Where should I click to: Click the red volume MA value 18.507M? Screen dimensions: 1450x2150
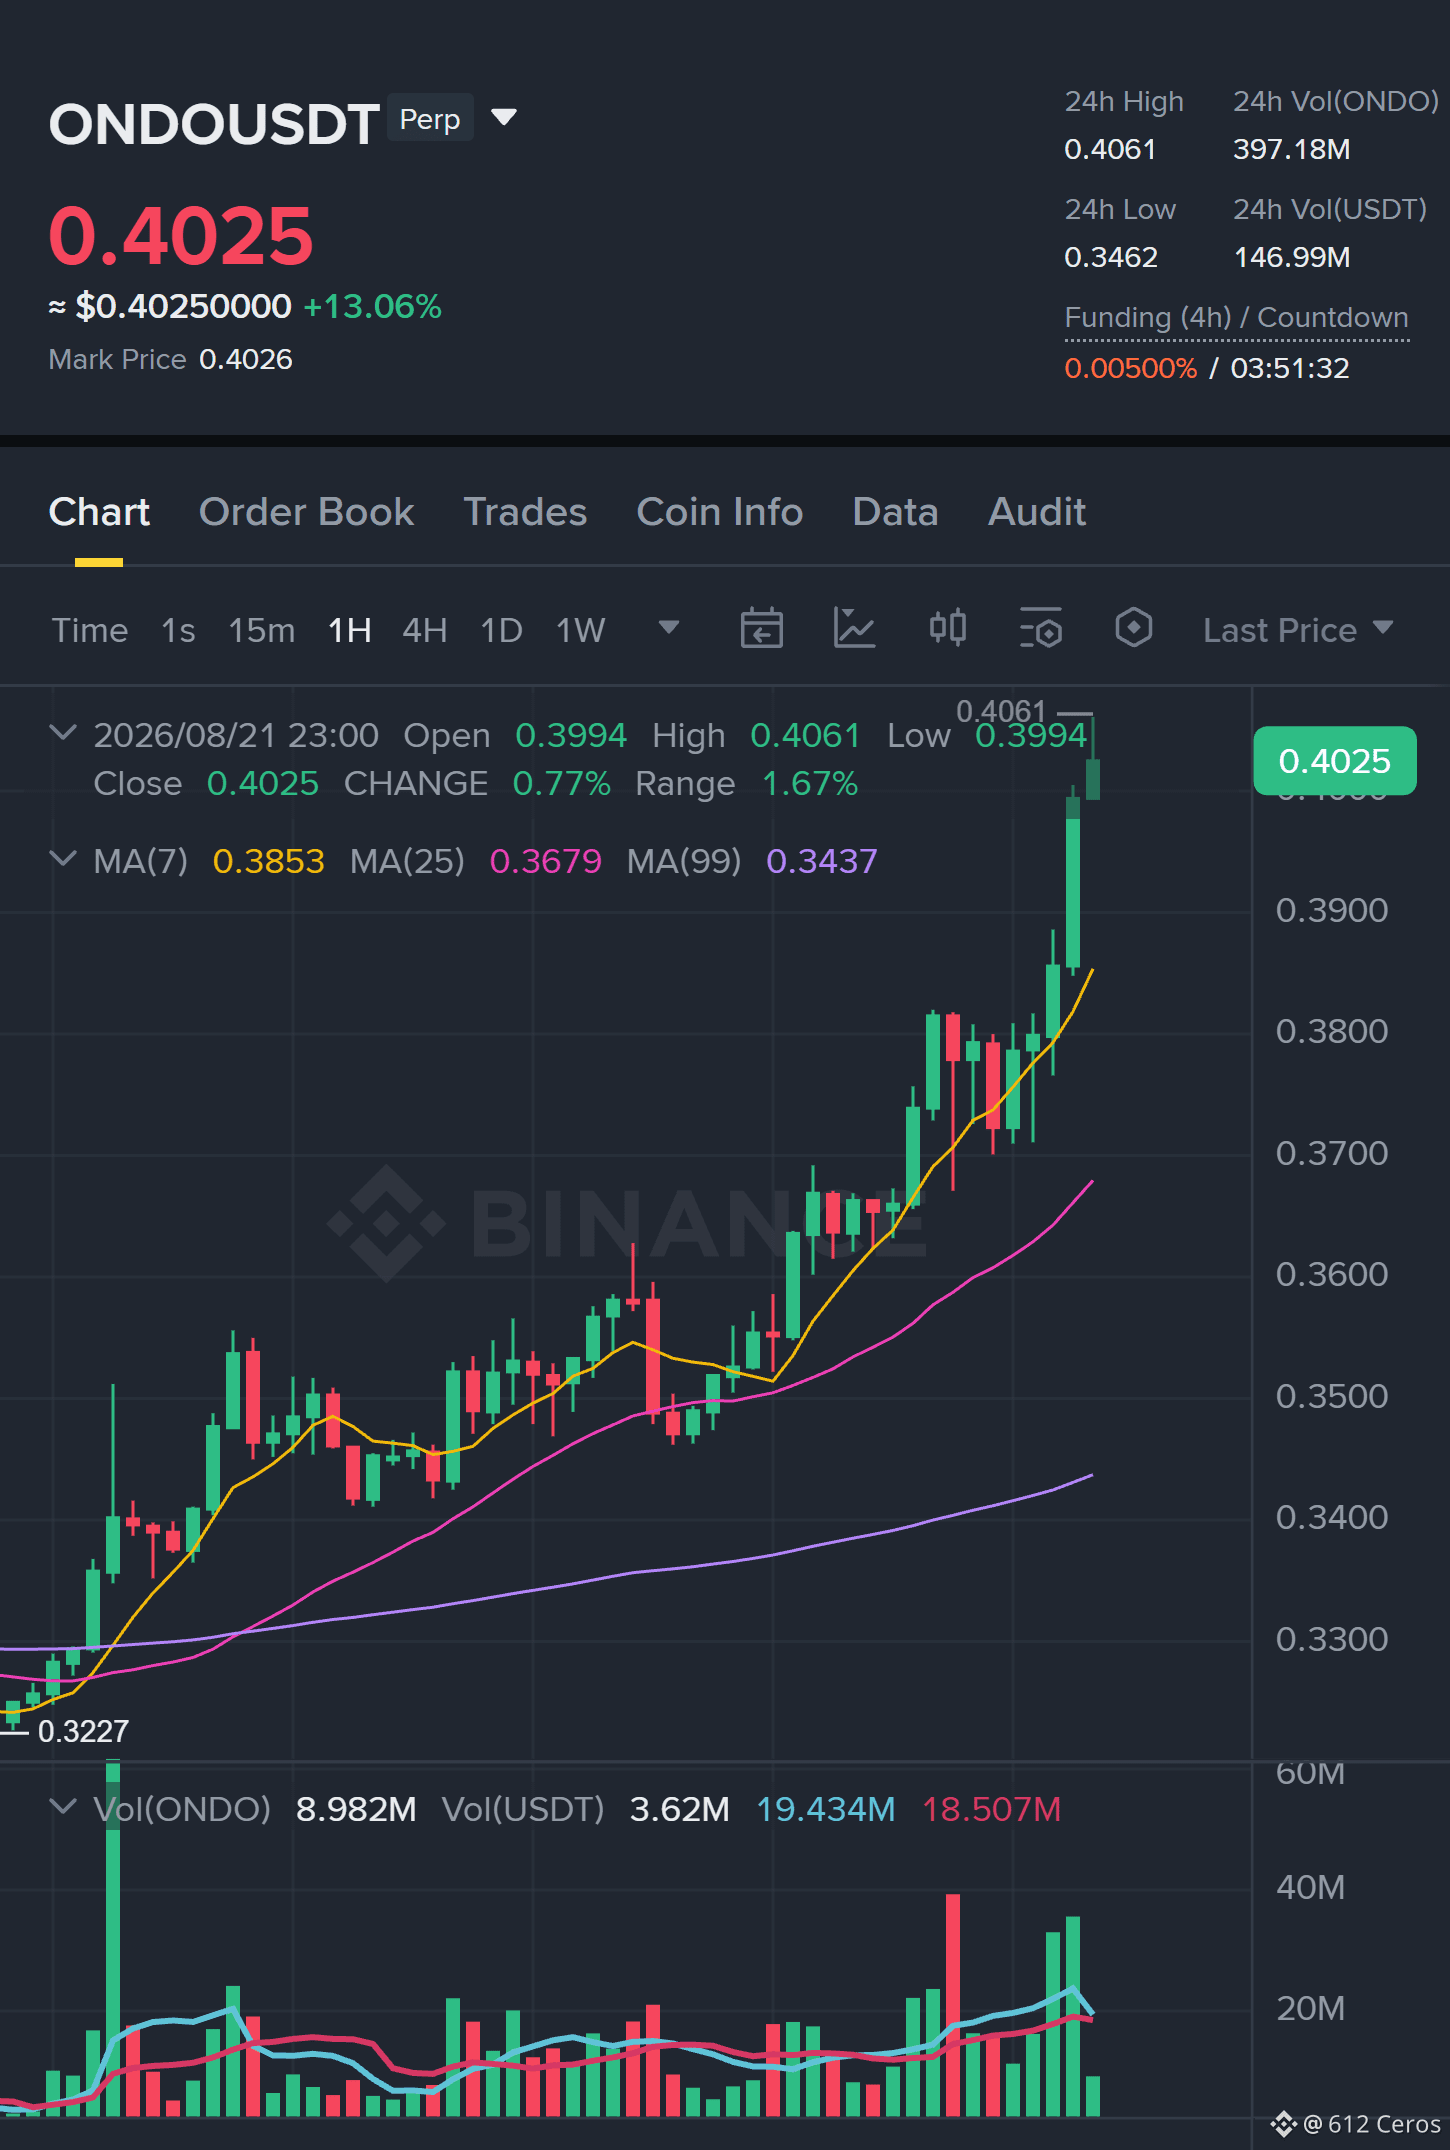coord(991,1808)
